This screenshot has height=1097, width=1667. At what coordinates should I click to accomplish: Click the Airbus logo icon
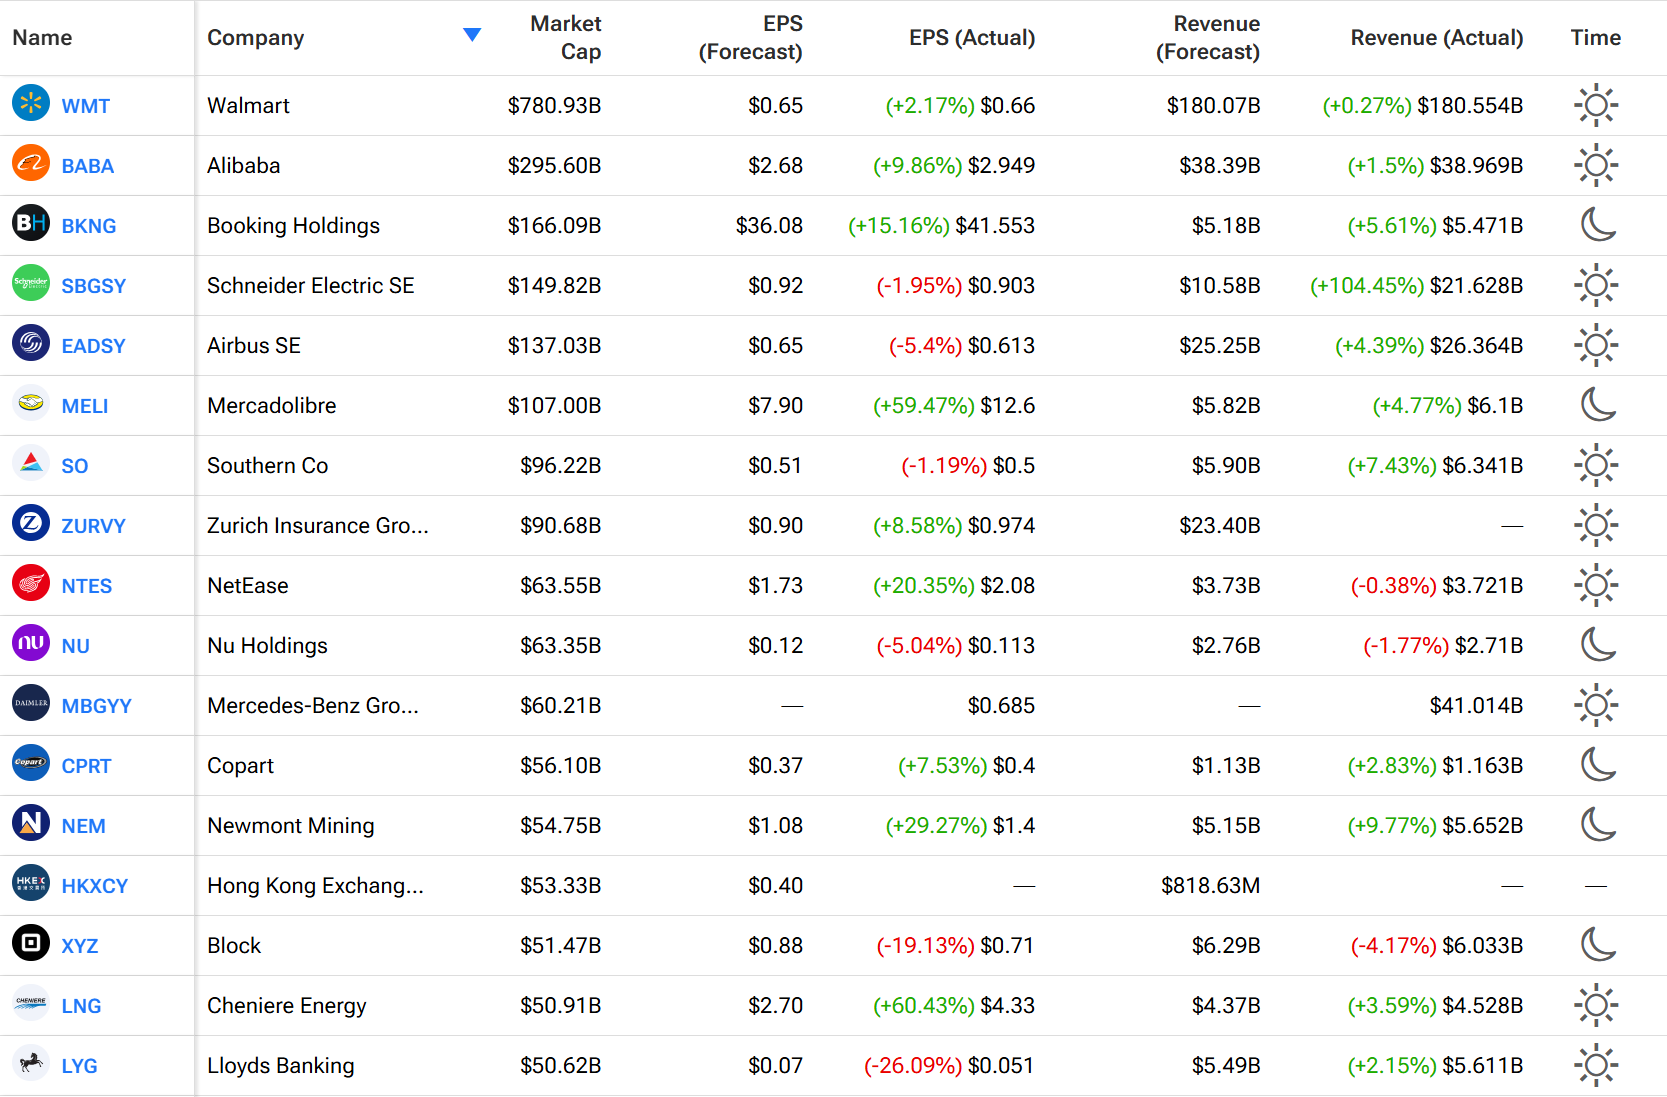point(31,343)
